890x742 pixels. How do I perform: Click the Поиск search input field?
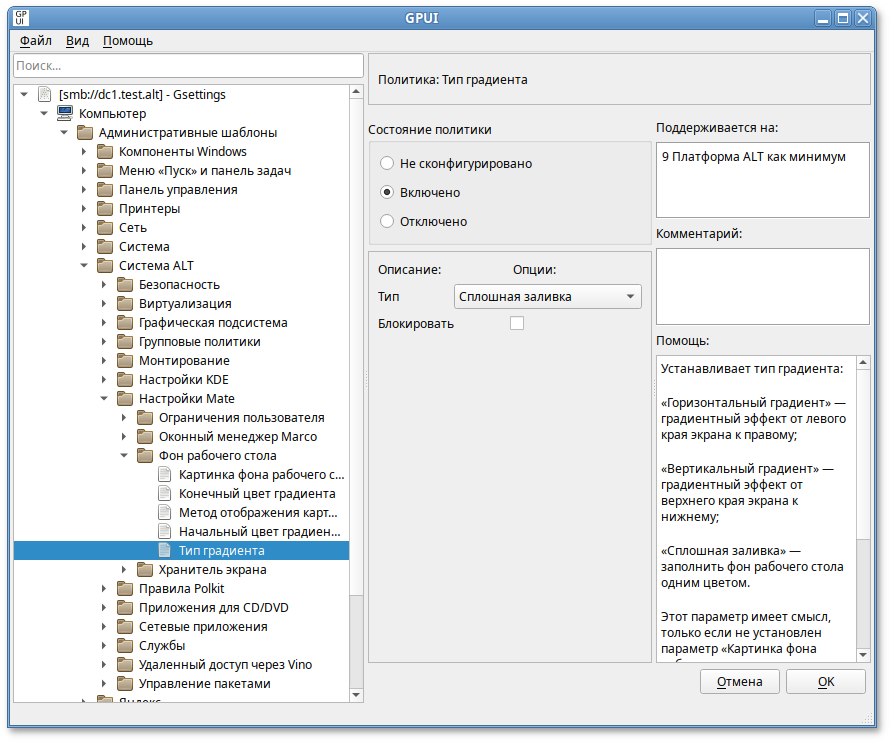(188, 65)
